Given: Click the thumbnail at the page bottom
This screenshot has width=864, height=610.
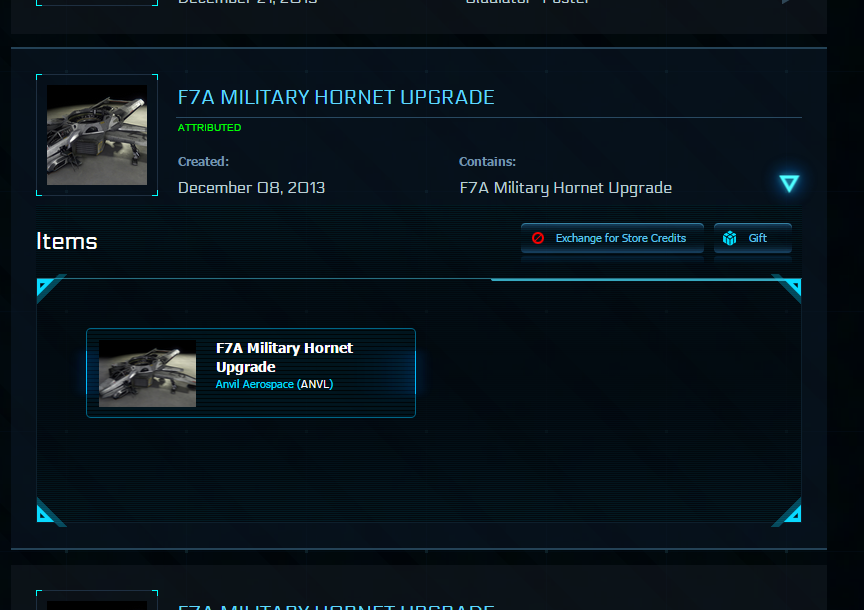Looking at the screenshot, I should 96,600.
